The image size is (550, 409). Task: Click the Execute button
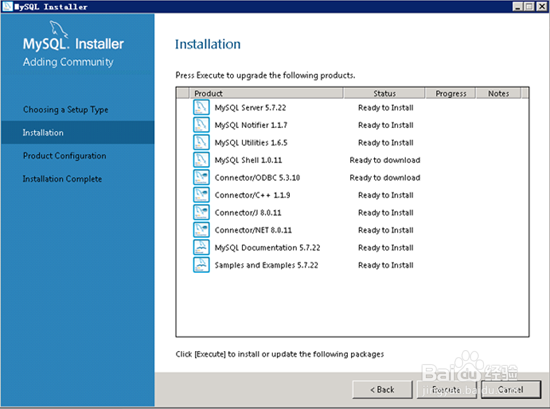pos(447,389)
